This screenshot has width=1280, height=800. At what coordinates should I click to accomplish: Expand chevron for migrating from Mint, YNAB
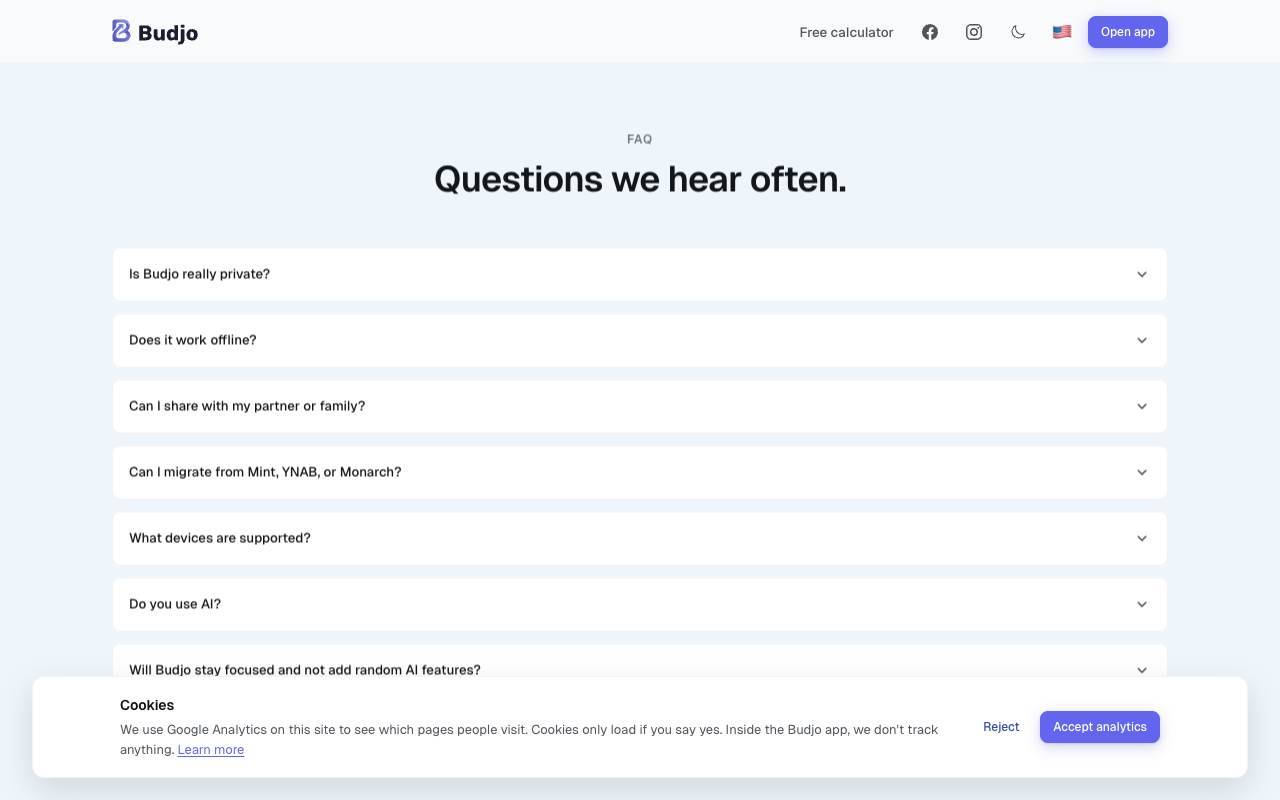tap(1142, 472)
